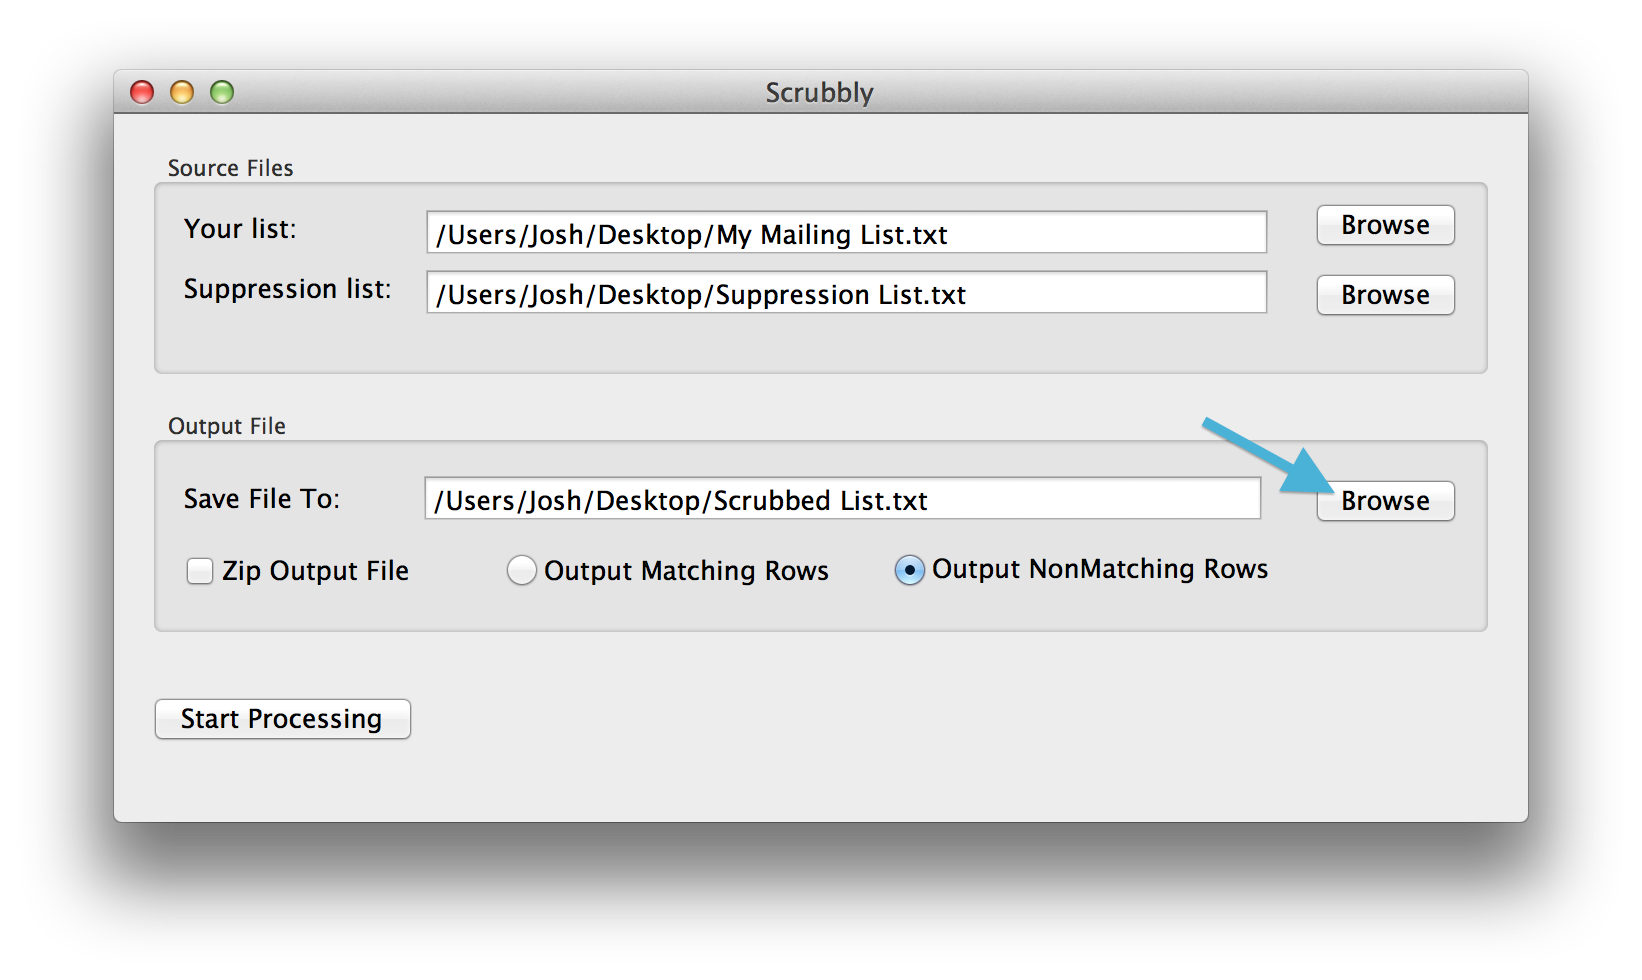Screen dimensions: 1642x980
Task: Click the 'Your list:' label
Action: click(240, 229)
